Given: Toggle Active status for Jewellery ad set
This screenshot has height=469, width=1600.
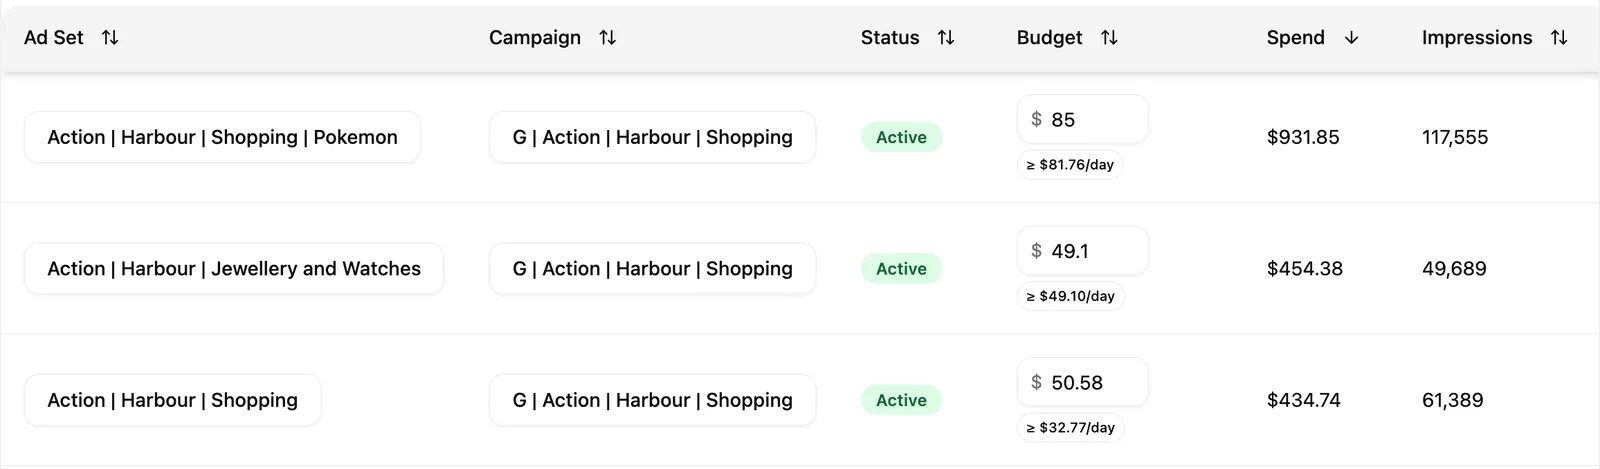Looking at the screenshot, I should (901, 269).
